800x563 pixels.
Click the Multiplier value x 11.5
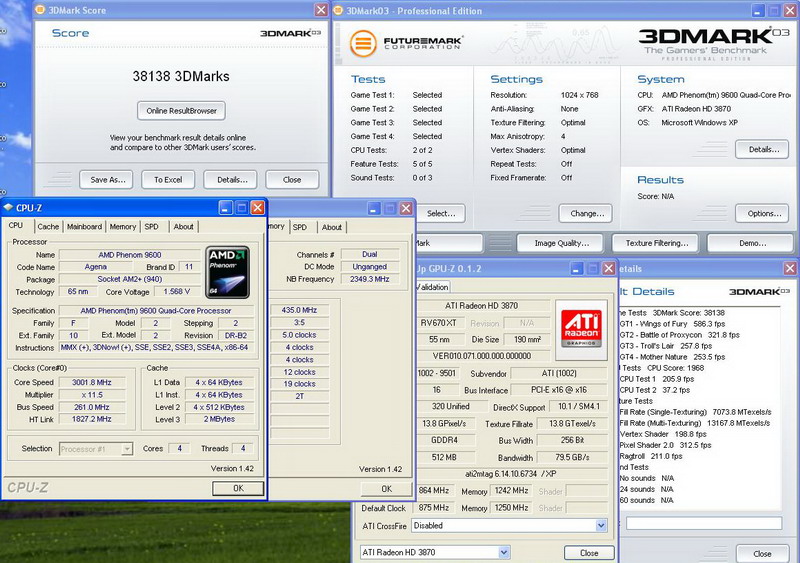click(x=92, y=395)
